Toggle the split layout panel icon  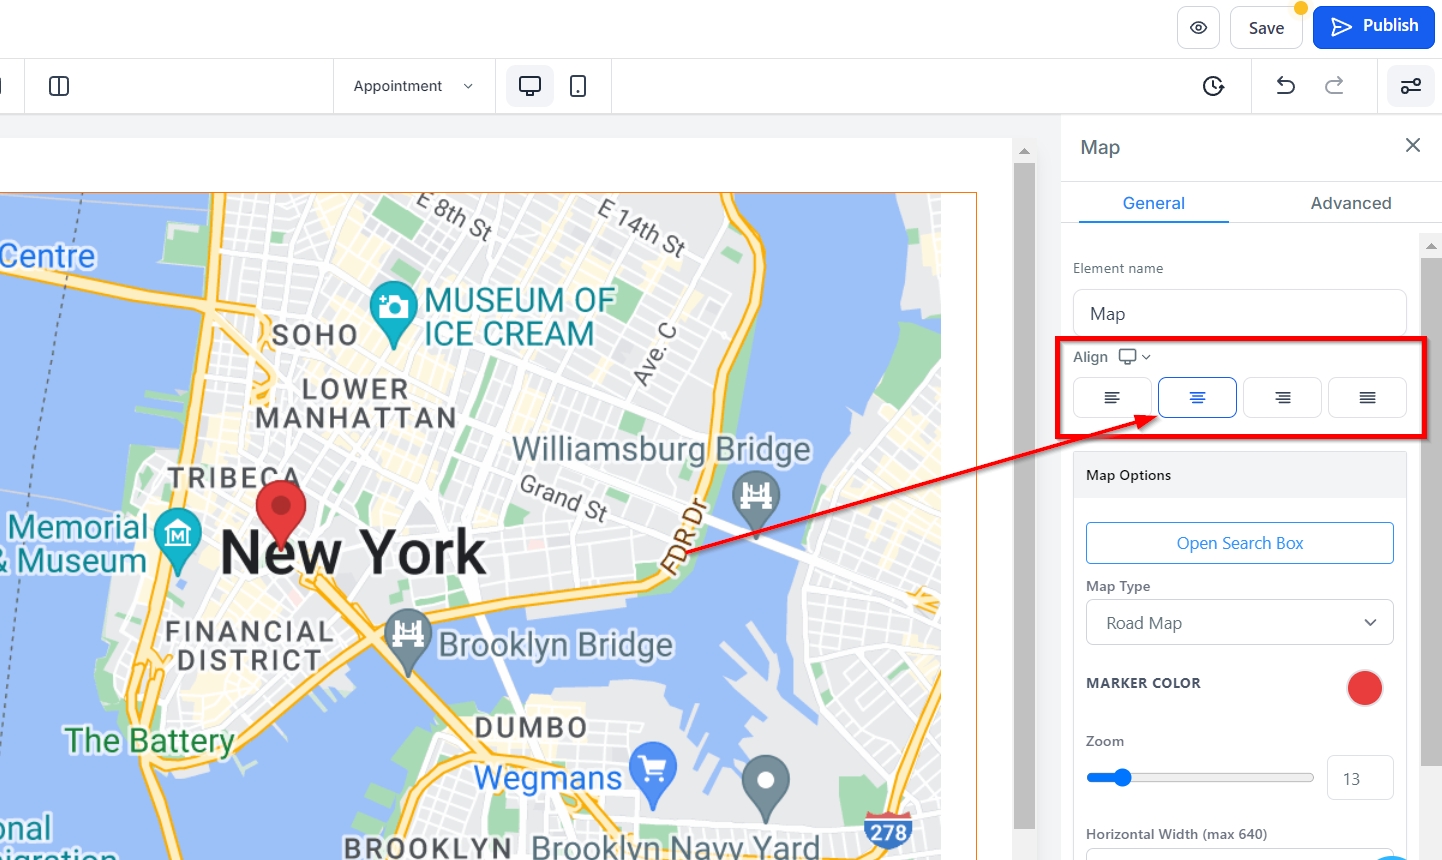point(59,86)
